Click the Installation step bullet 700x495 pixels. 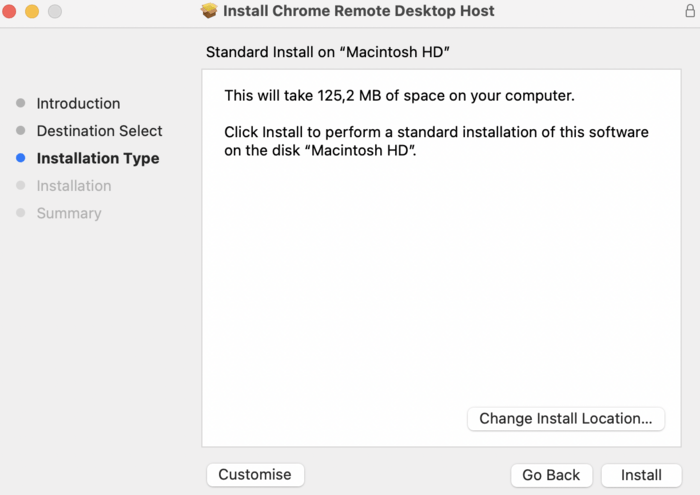(x=21, y=185)
